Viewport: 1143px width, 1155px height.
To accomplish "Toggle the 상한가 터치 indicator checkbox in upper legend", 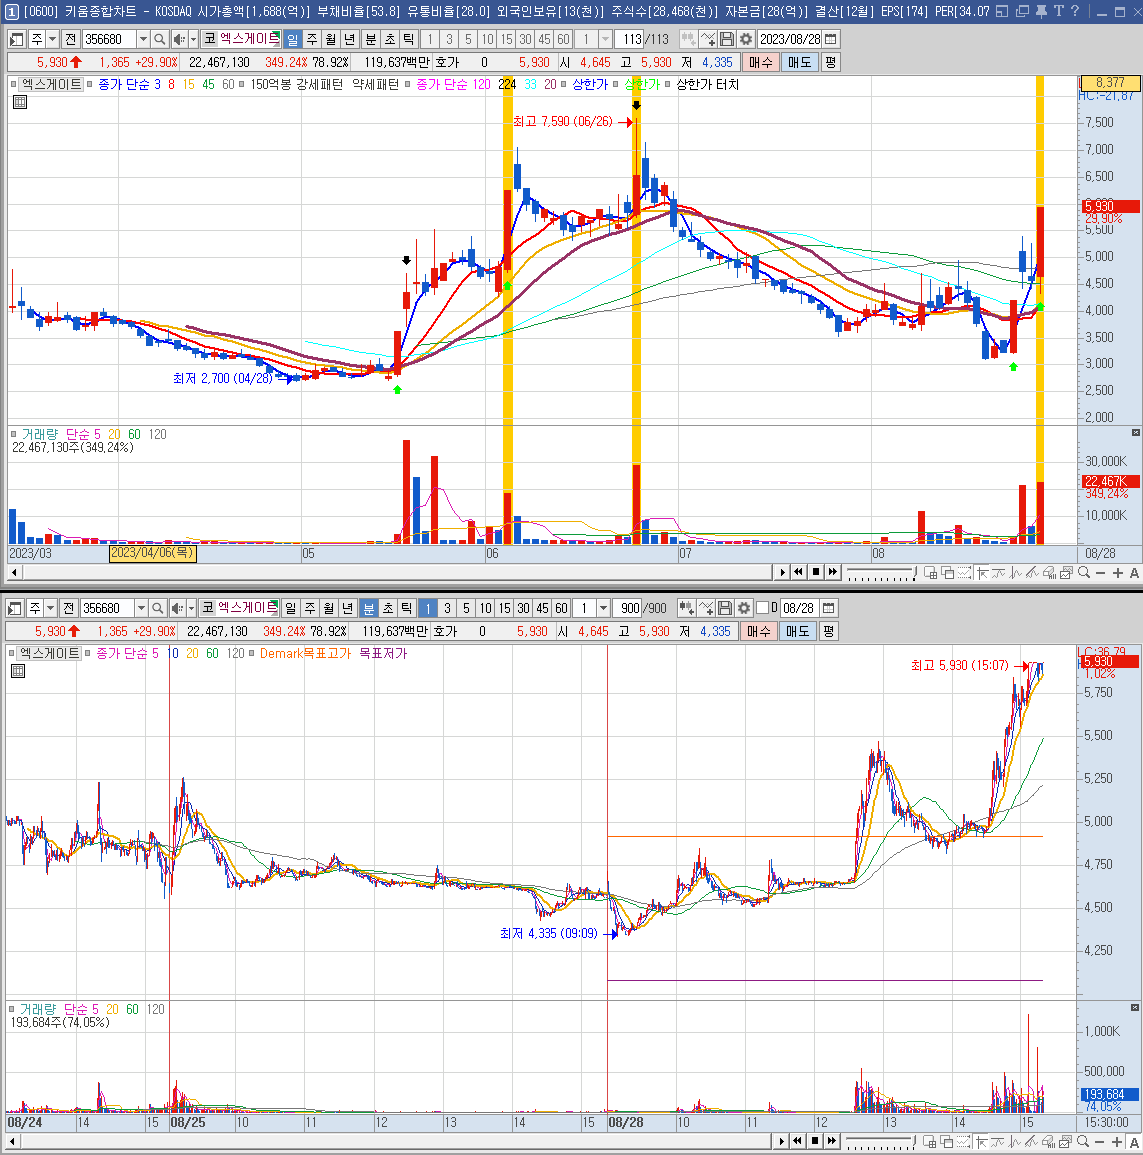I will [667, 85].
